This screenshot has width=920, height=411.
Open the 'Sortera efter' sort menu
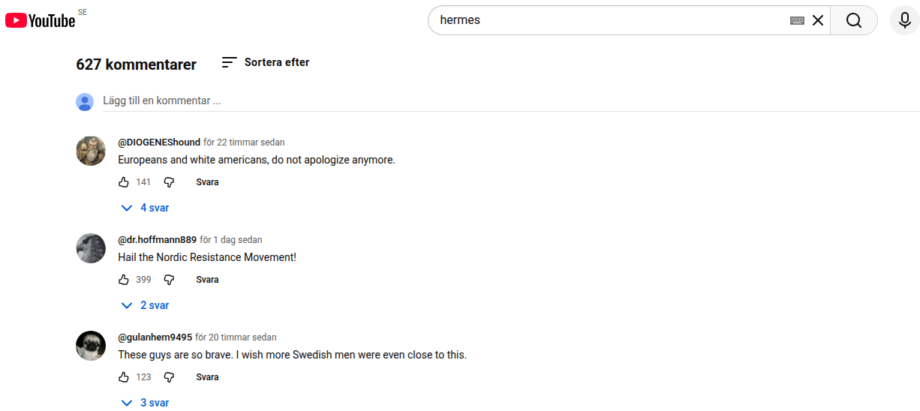click(265, 62)
